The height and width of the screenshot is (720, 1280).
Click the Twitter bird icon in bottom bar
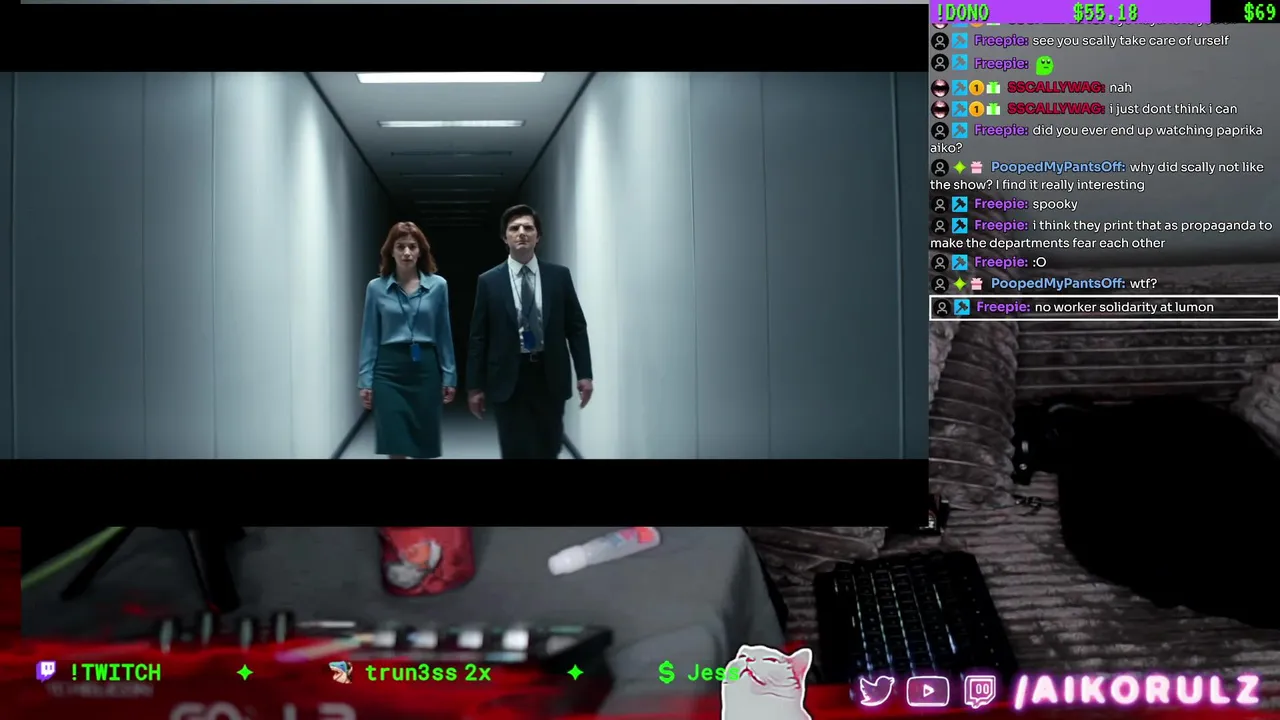click(x=876, y=691)
